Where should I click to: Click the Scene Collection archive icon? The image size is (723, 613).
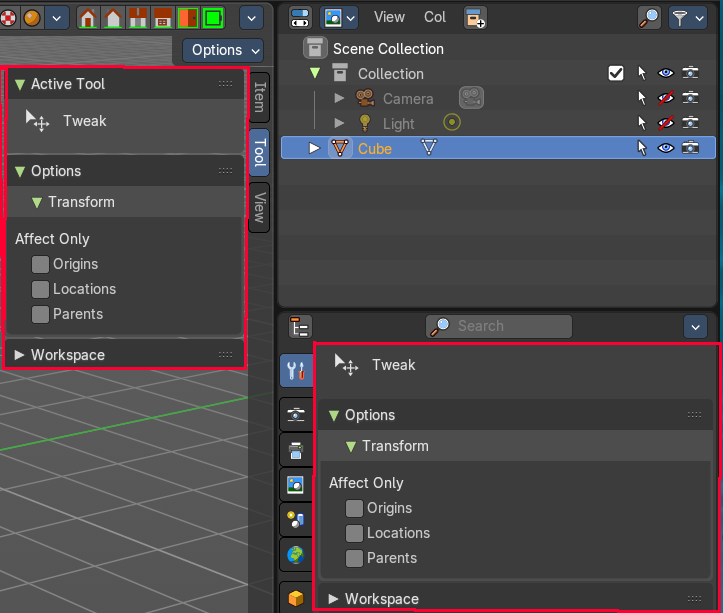coord(315,48)
